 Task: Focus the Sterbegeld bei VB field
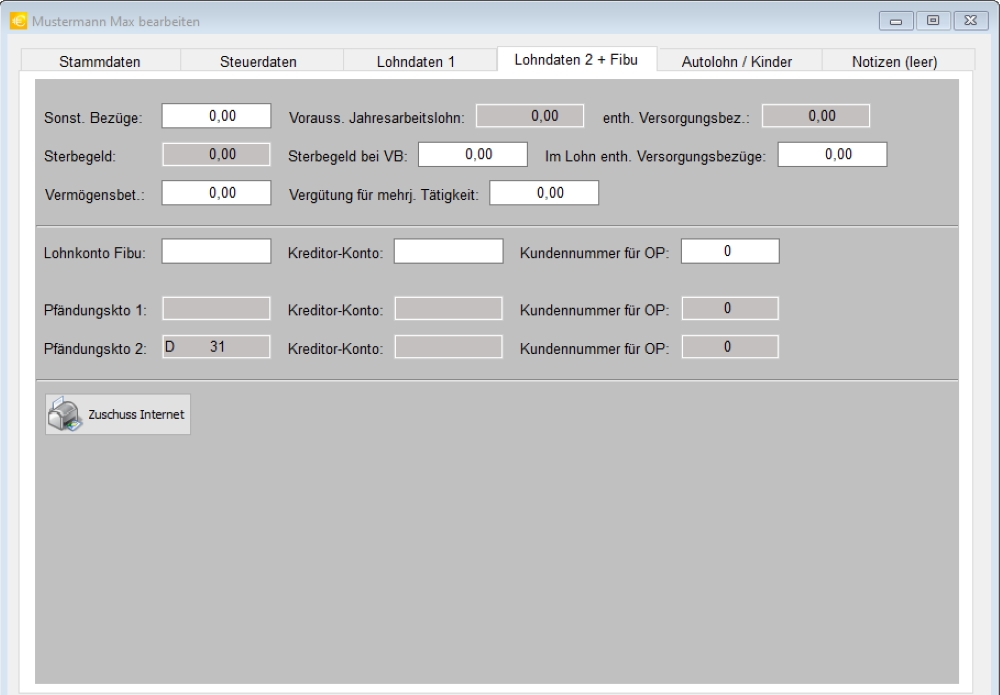click(x=473, y=154)
